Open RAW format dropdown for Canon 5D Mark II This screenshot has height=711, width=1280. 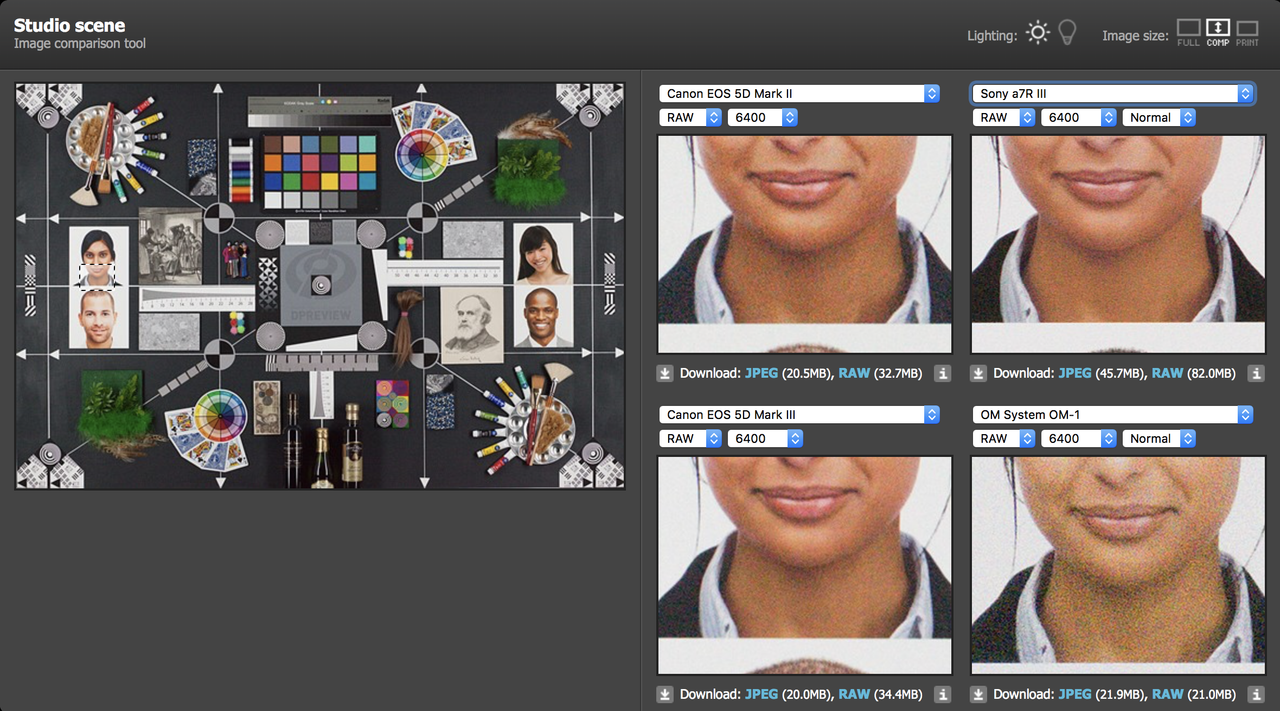click(690, 117)
